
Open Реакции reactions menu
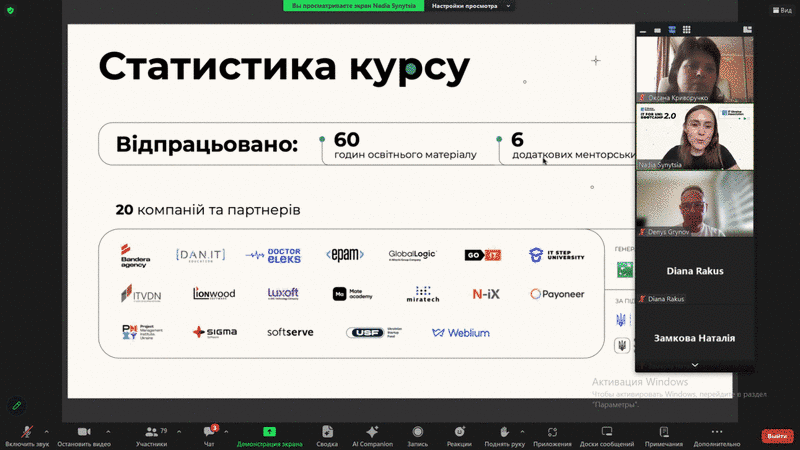pyautogui.click(x=459, y=436)
